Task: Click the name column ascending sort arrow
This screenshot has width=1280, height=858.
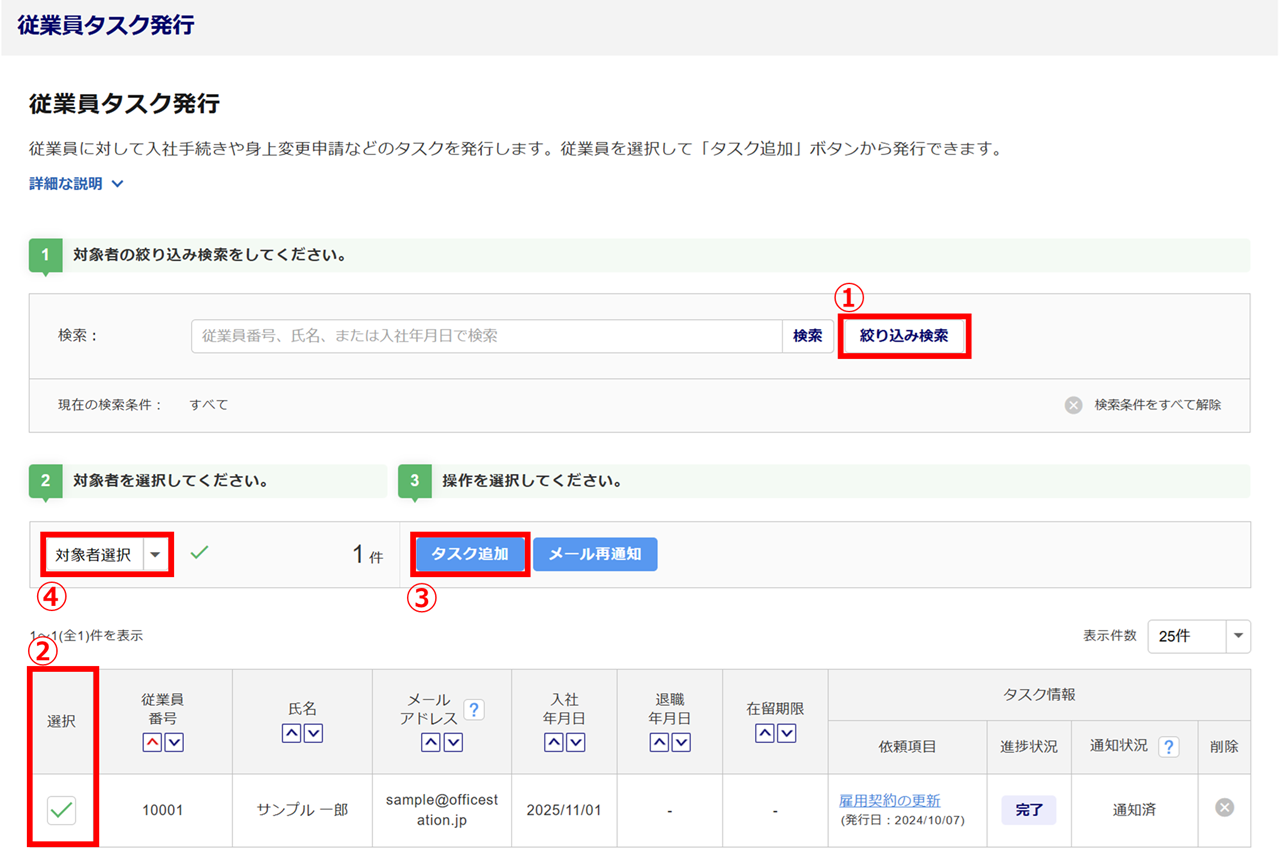Action: pos(291,734)
